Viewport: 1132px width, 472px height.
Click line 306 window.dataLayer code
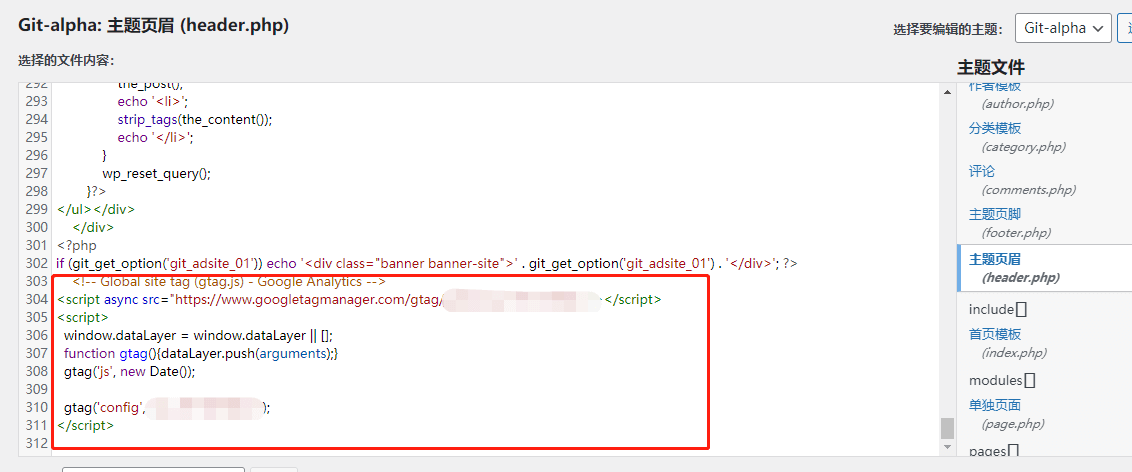tap(198, 336)
